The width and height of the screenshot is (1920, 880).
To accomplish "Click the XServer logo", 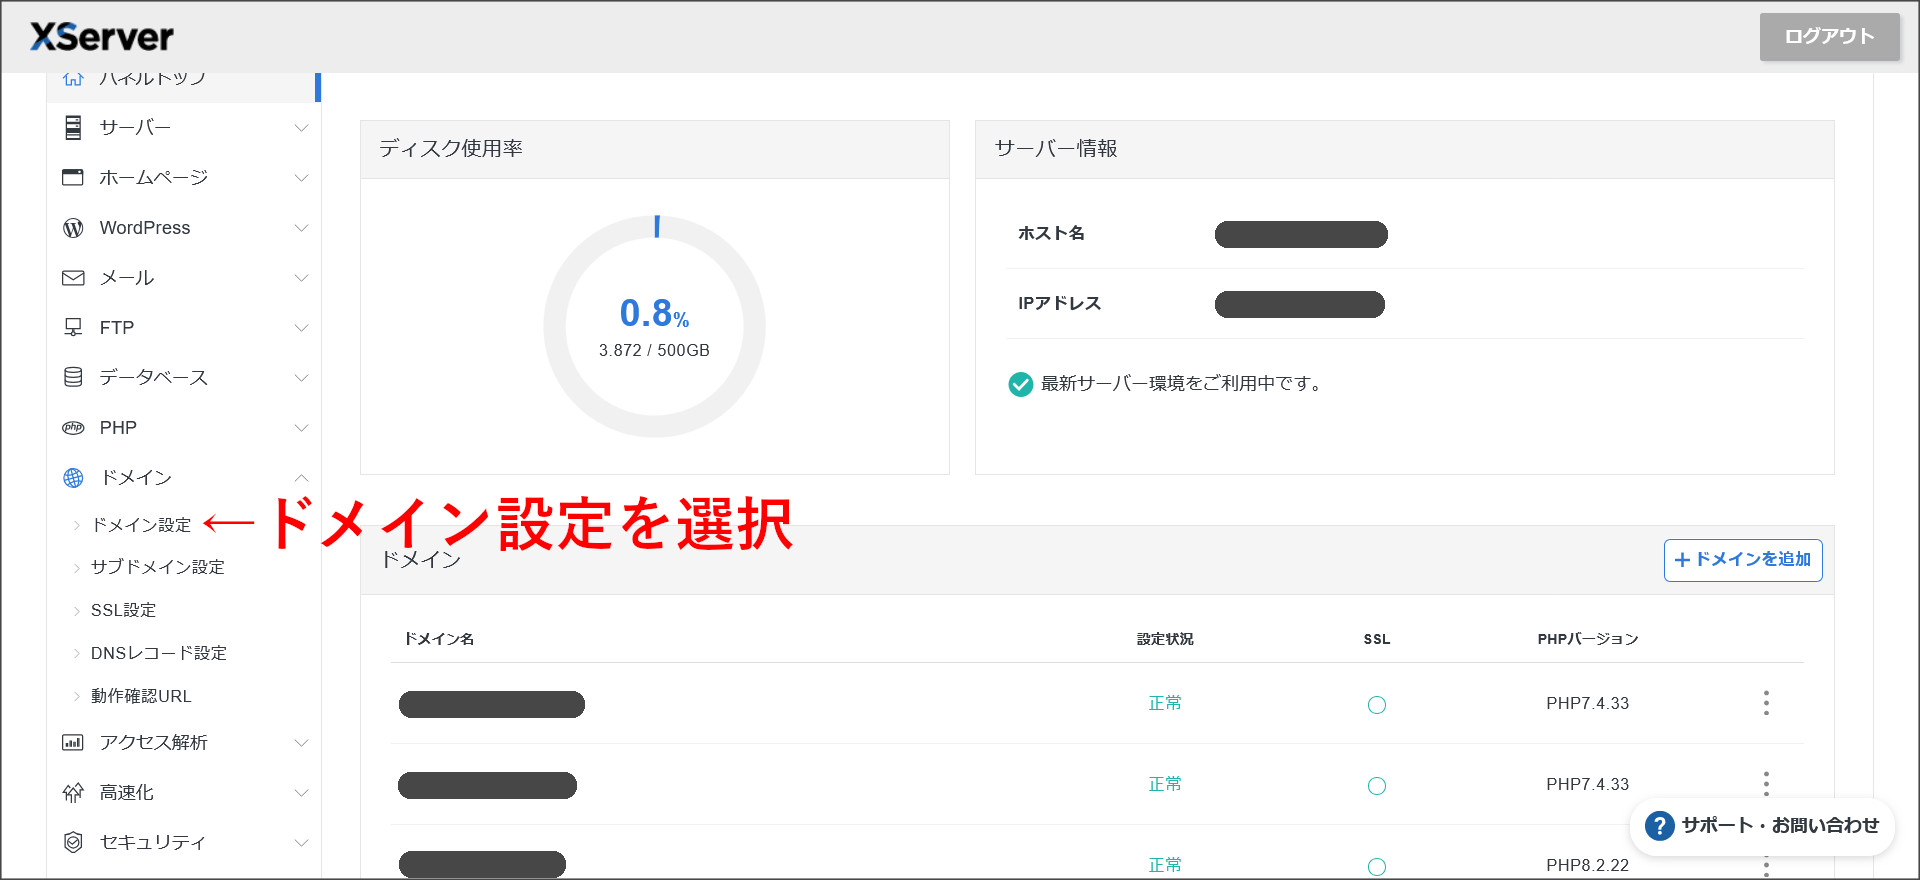I will 102,37.
